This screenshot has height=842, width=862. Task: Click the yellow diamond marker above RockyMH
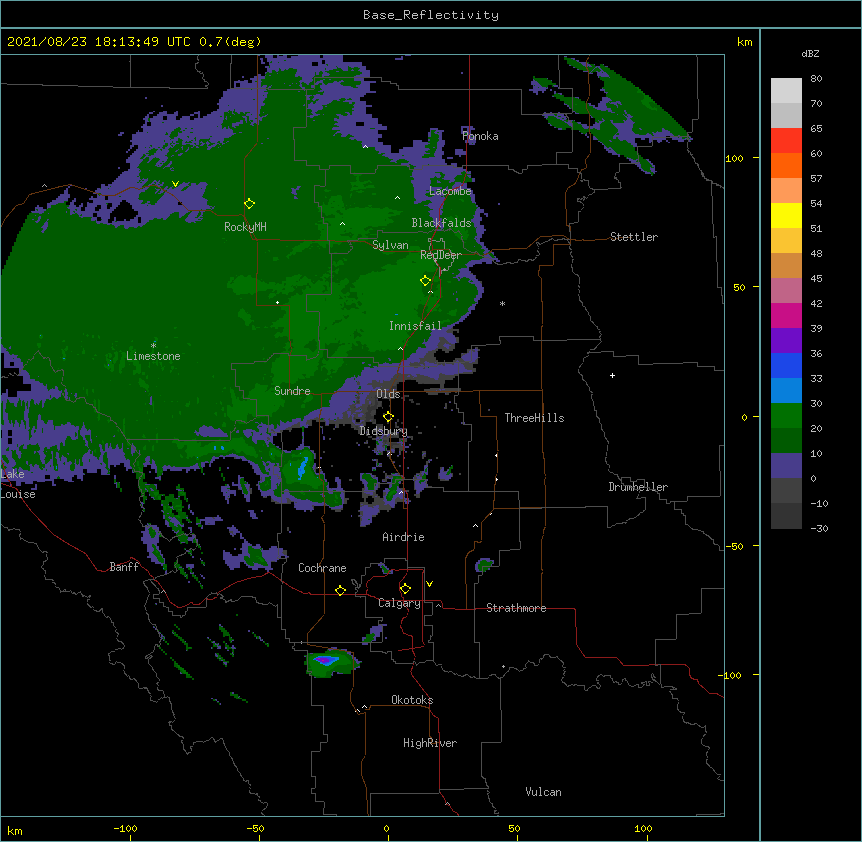(x=249, y=204)
